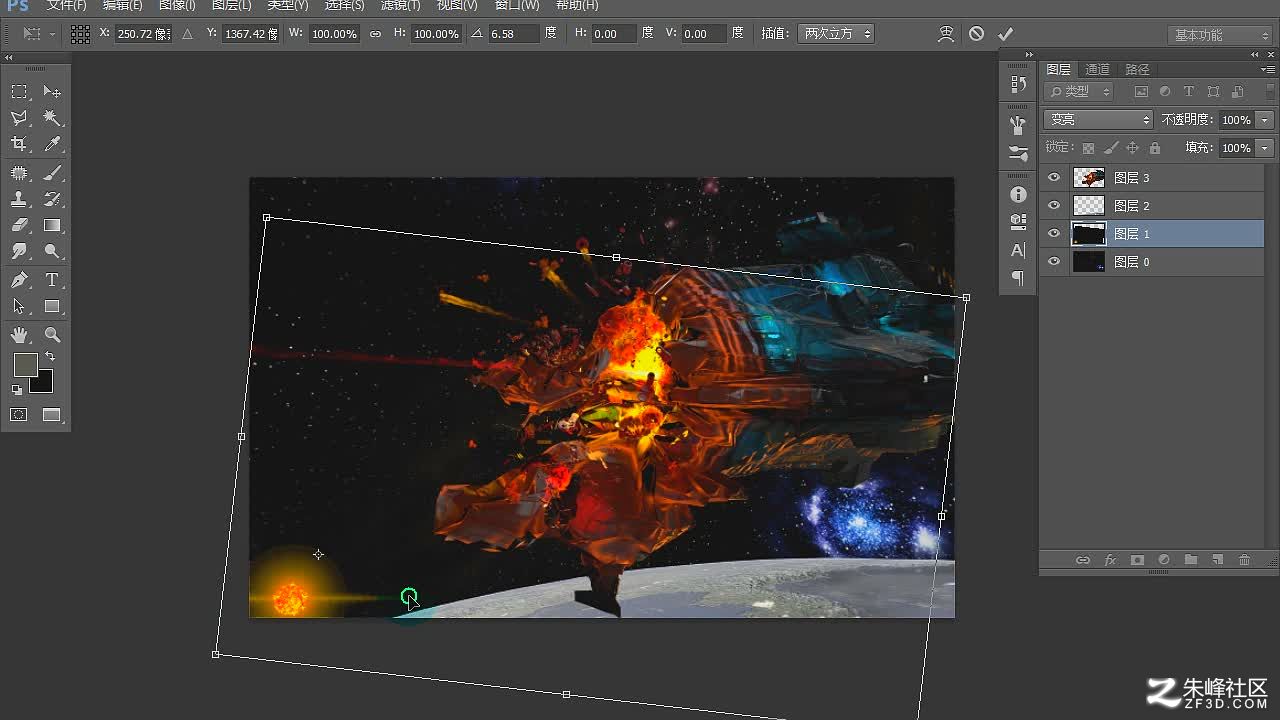The height and width of the screenshot is (720, 1280).
Task: Open the interpolation dropdown 两次立方
Action: [836, 34]
